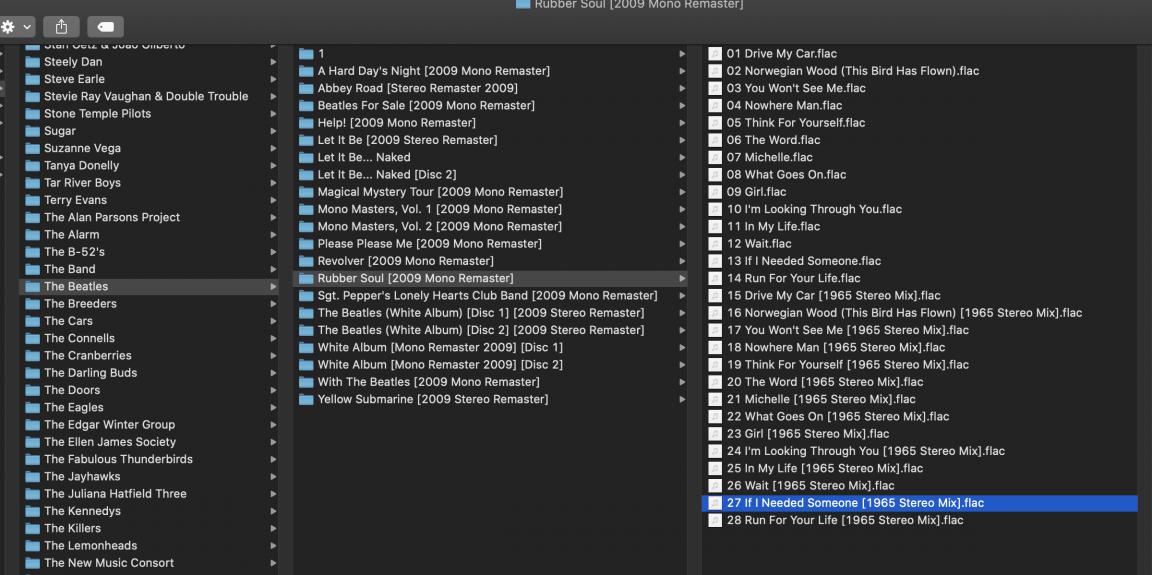
Task: Click the file icon for 01 Drive My Car.flac
Action: 715,54
